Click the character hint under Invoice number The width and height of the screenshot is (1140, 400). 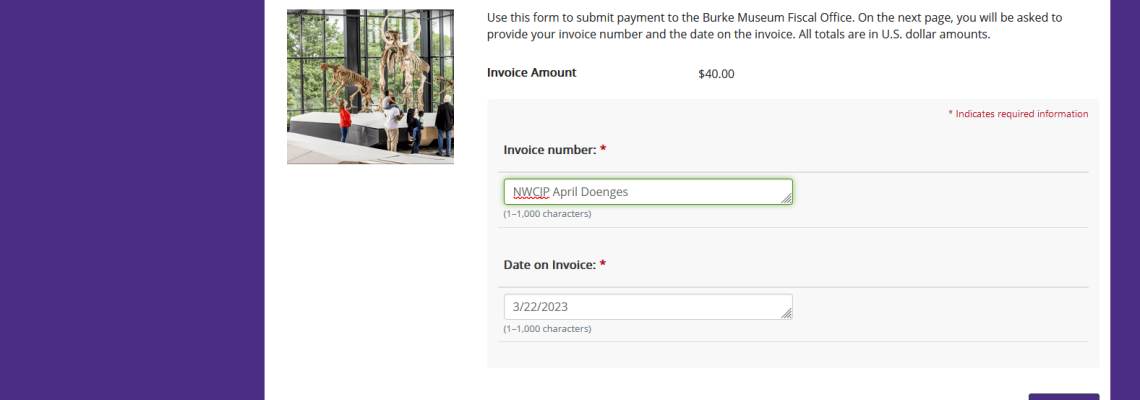tap(547, 214)
